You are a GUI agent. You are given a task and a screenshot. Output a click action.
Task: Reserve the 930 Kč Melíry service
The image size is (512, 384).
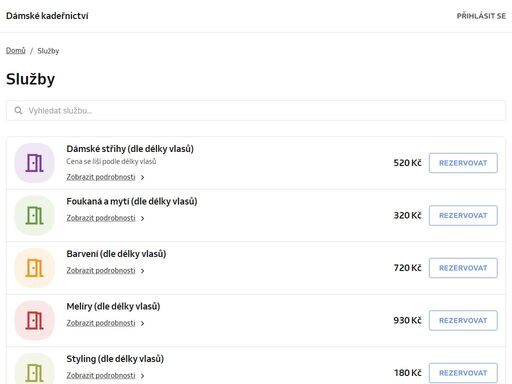click(x=463, y=320)
